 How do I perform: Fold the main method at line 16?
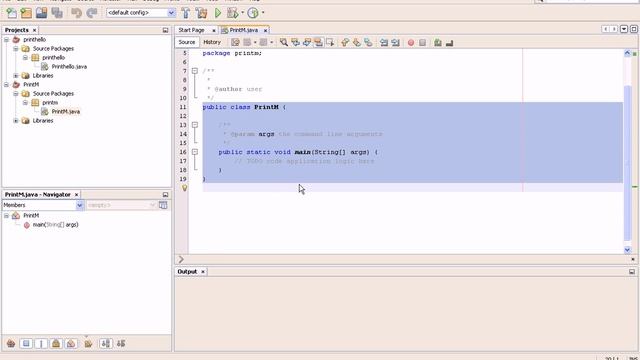coord(195,152)
